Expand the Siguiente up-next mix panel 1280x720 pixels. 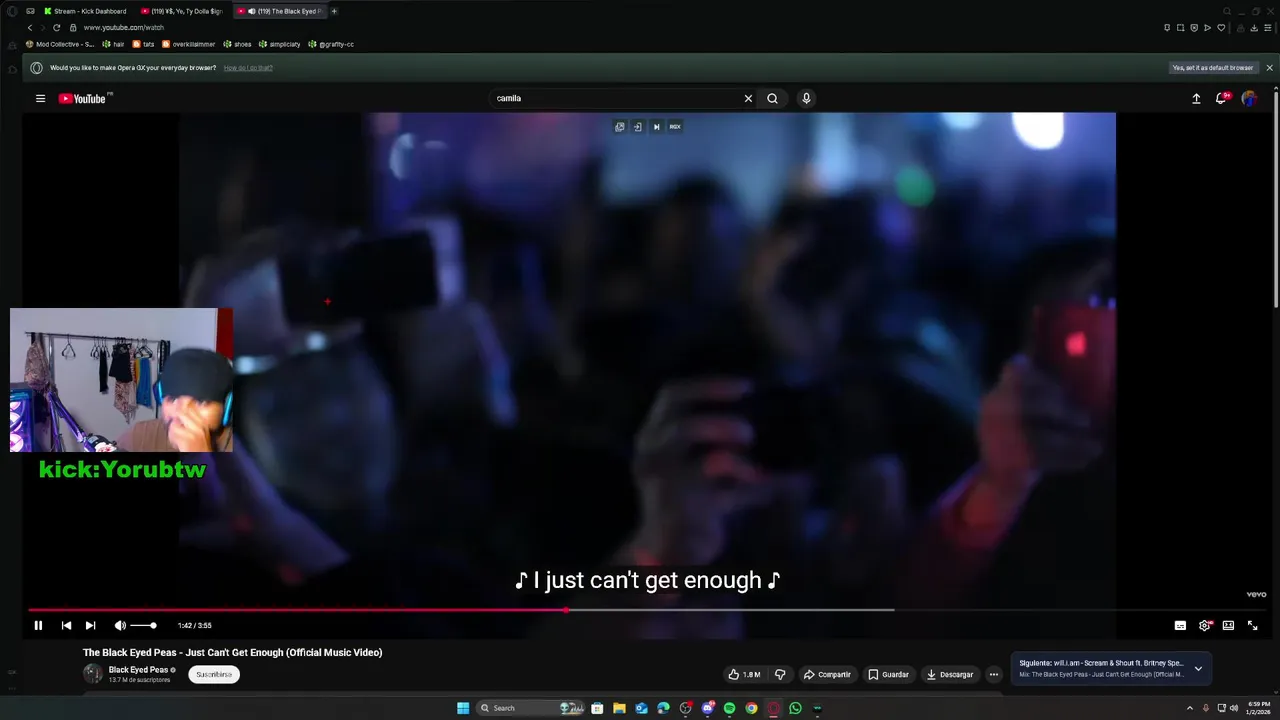pyautogui.click(x=1198, y=669)
